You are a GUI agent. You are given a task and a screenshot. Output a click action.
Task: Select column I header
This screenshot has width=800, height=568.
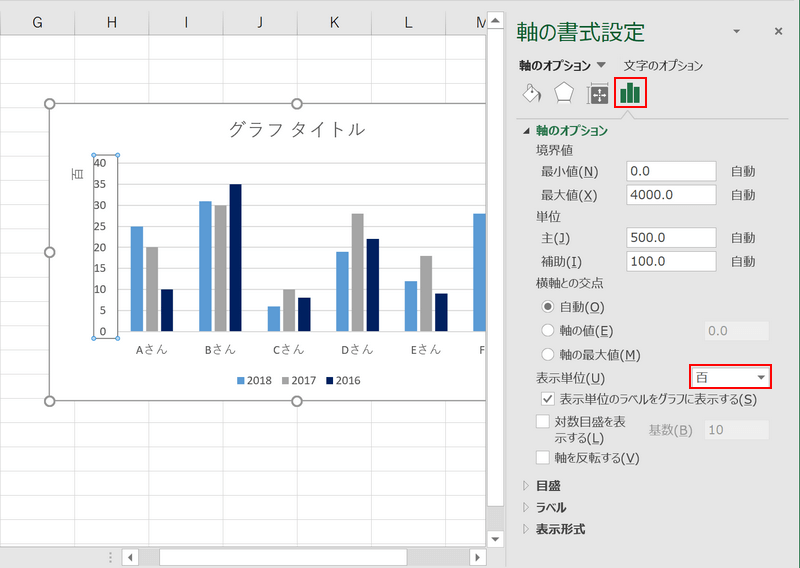(x=186, y=22)
